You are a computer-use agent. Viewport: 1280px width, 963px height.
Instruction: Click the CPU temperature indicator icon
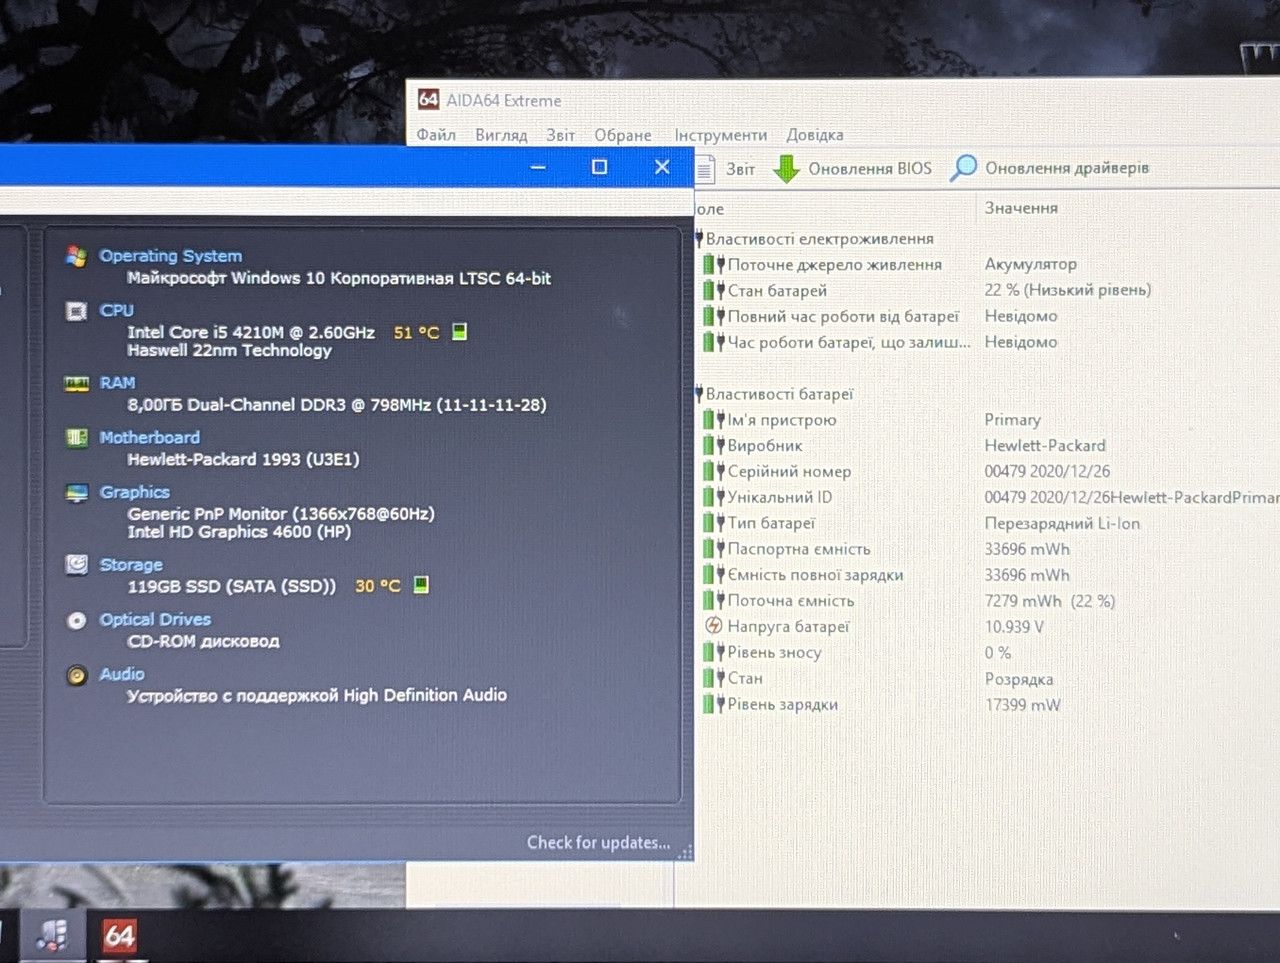point(459,332)
